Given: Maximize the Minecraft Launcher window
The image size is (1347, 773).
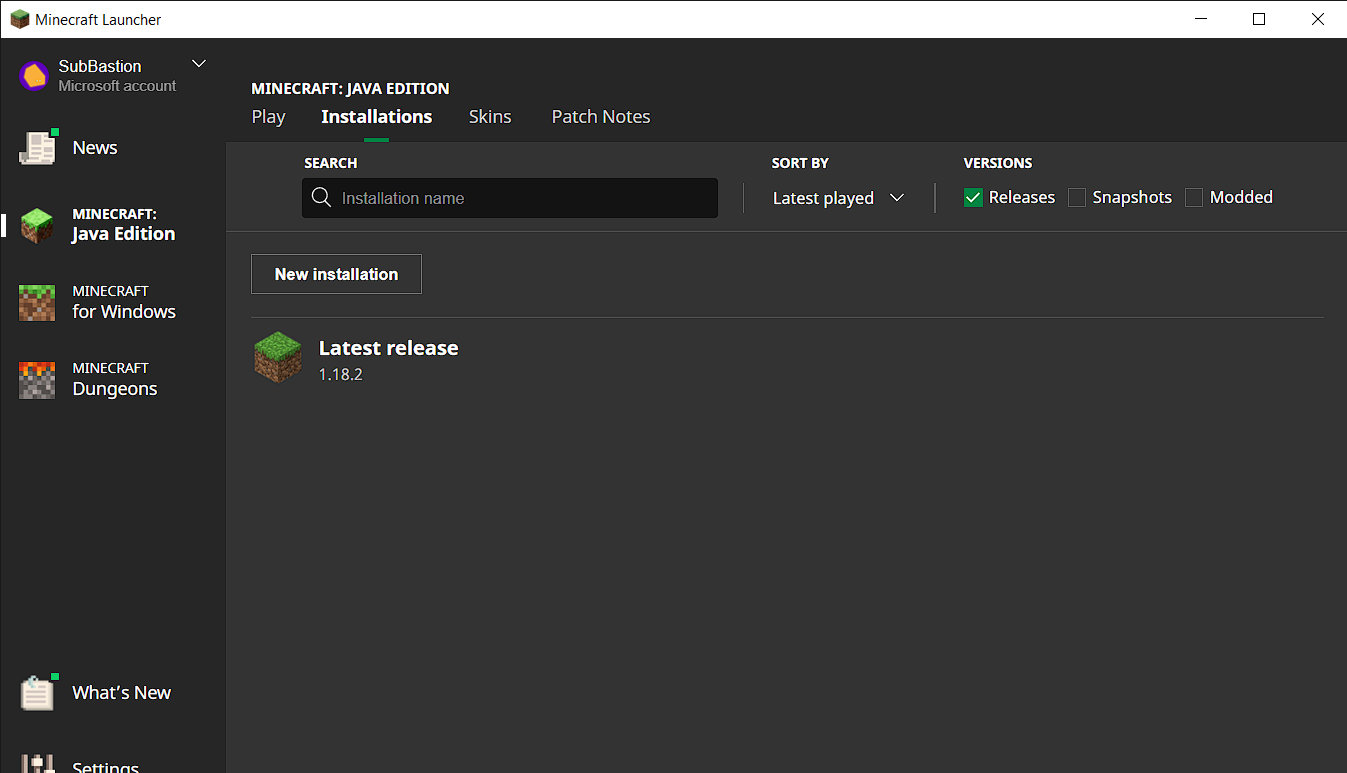Looking at the screenshot, I should (1259, 19).
